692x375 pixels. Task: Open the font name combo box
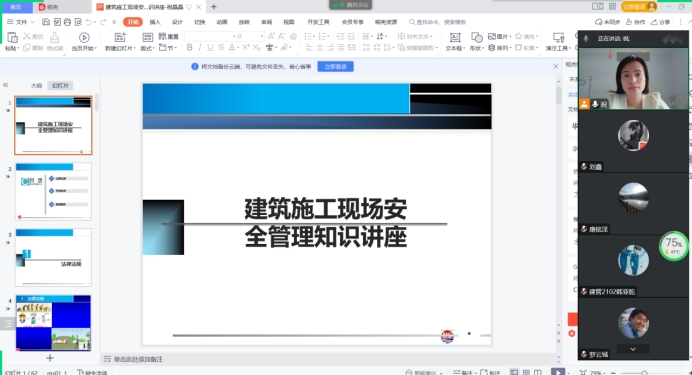click(211, 36)
